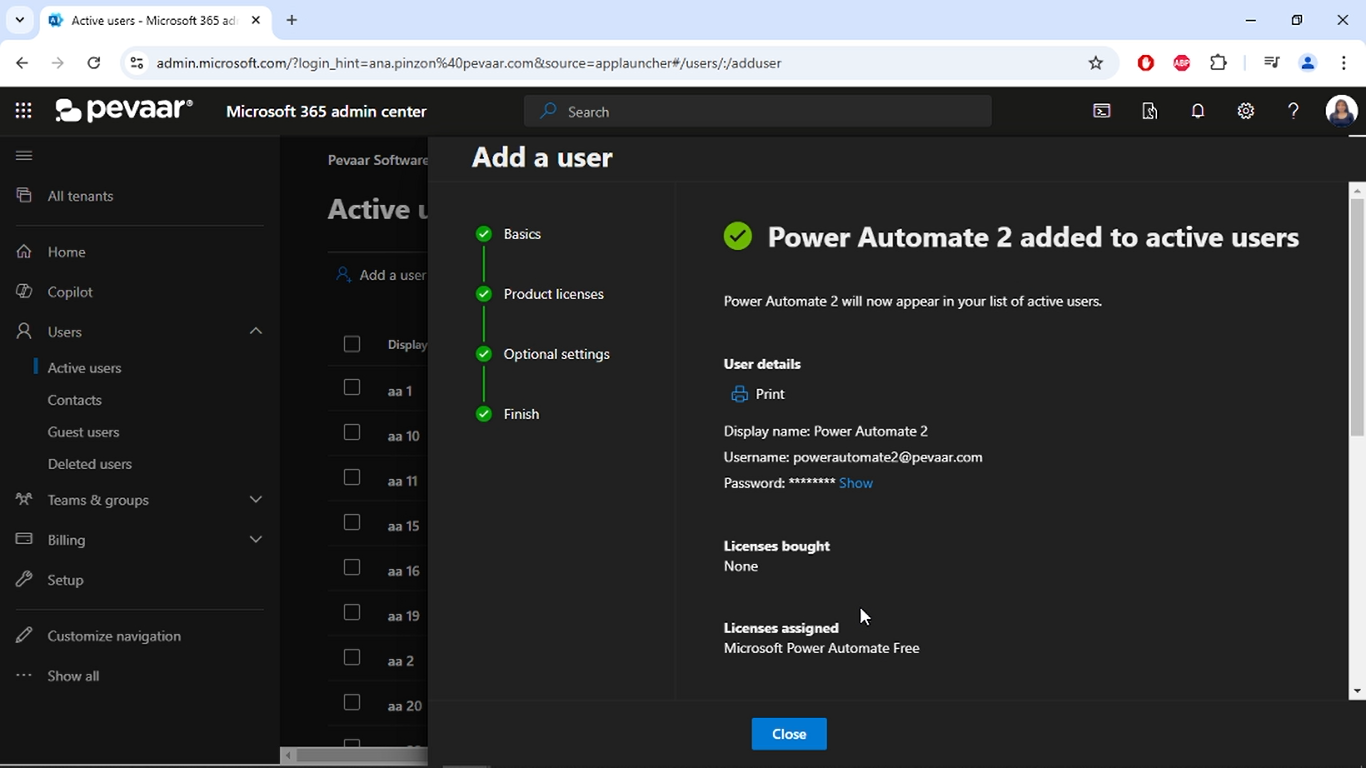Reload the page
Viewport: 1366px width, 768px height.
click(94, 63)
